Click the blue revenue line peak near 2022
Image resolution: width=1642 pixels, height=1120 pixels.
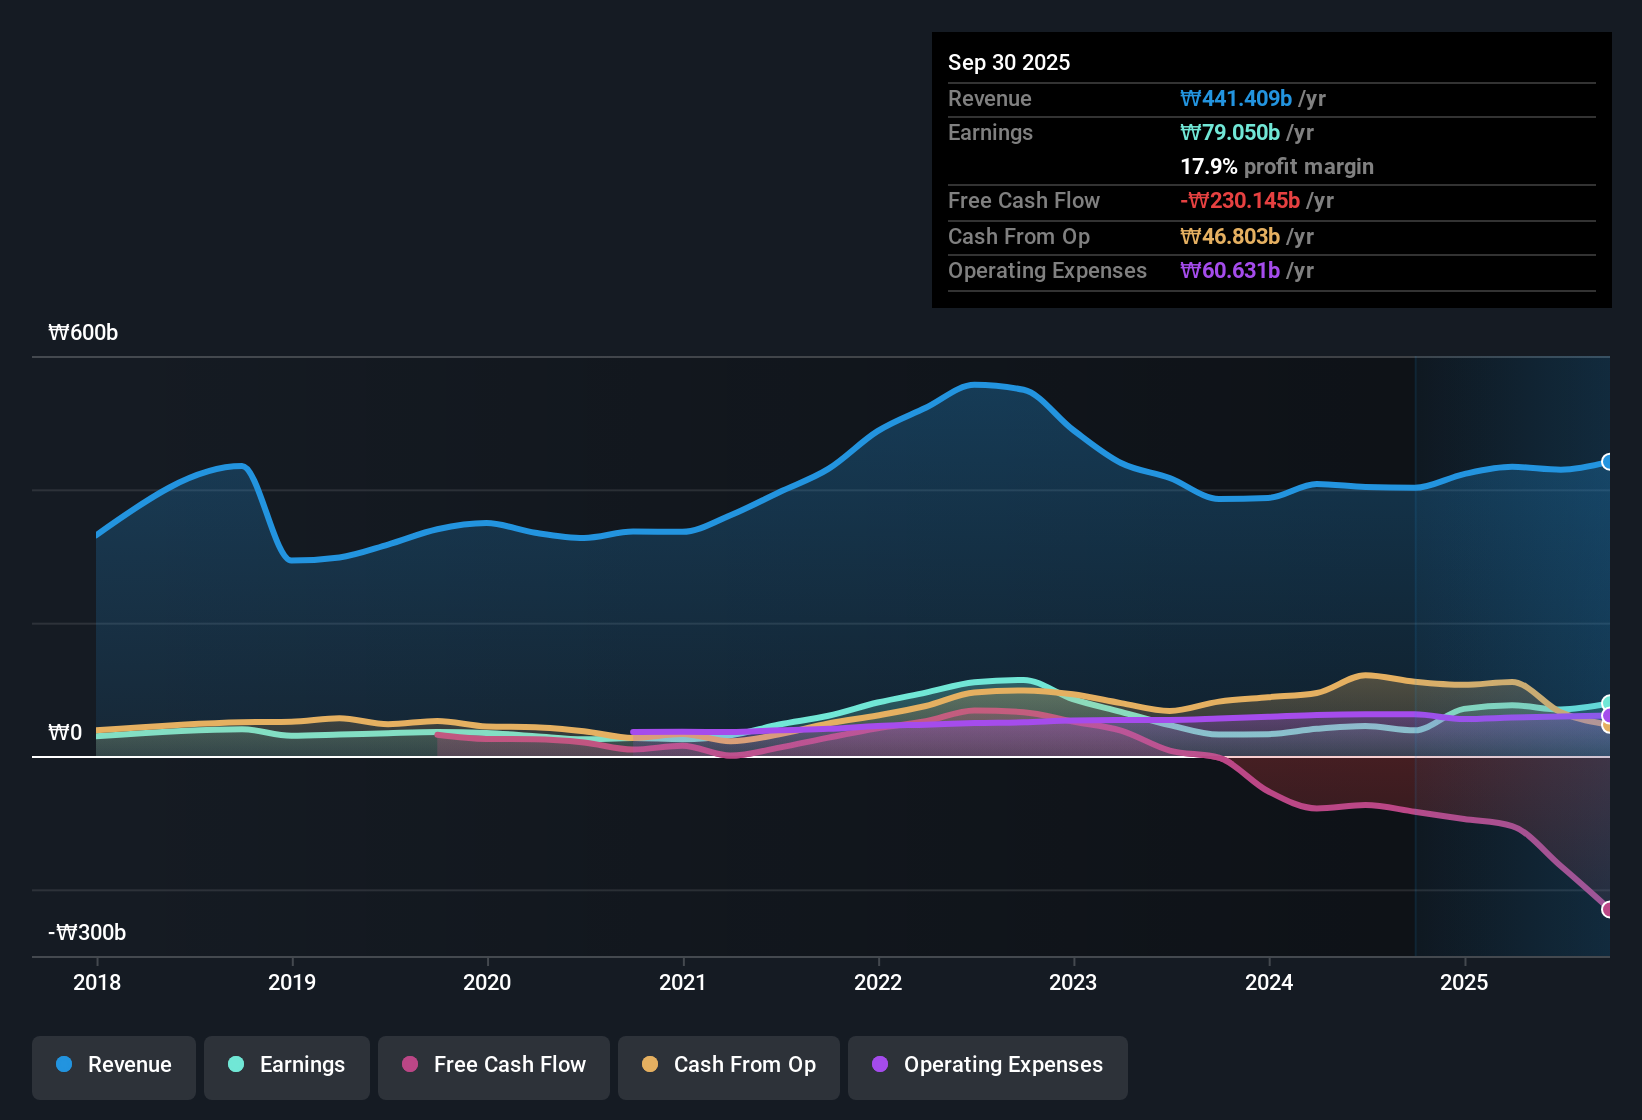pyautogui.click(x=975, y=385)
